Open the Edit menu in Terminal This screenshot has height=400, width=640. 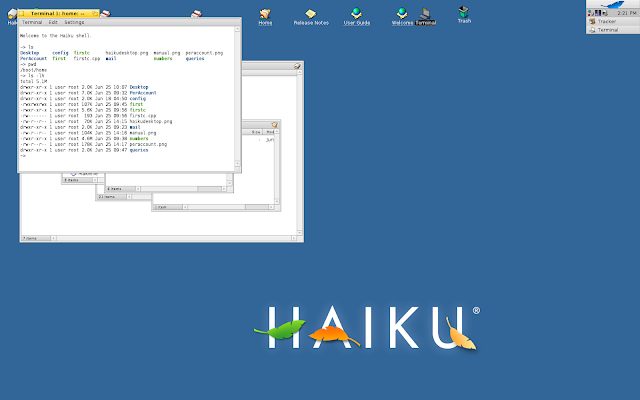pyautogui.click(x=53, y=22)
